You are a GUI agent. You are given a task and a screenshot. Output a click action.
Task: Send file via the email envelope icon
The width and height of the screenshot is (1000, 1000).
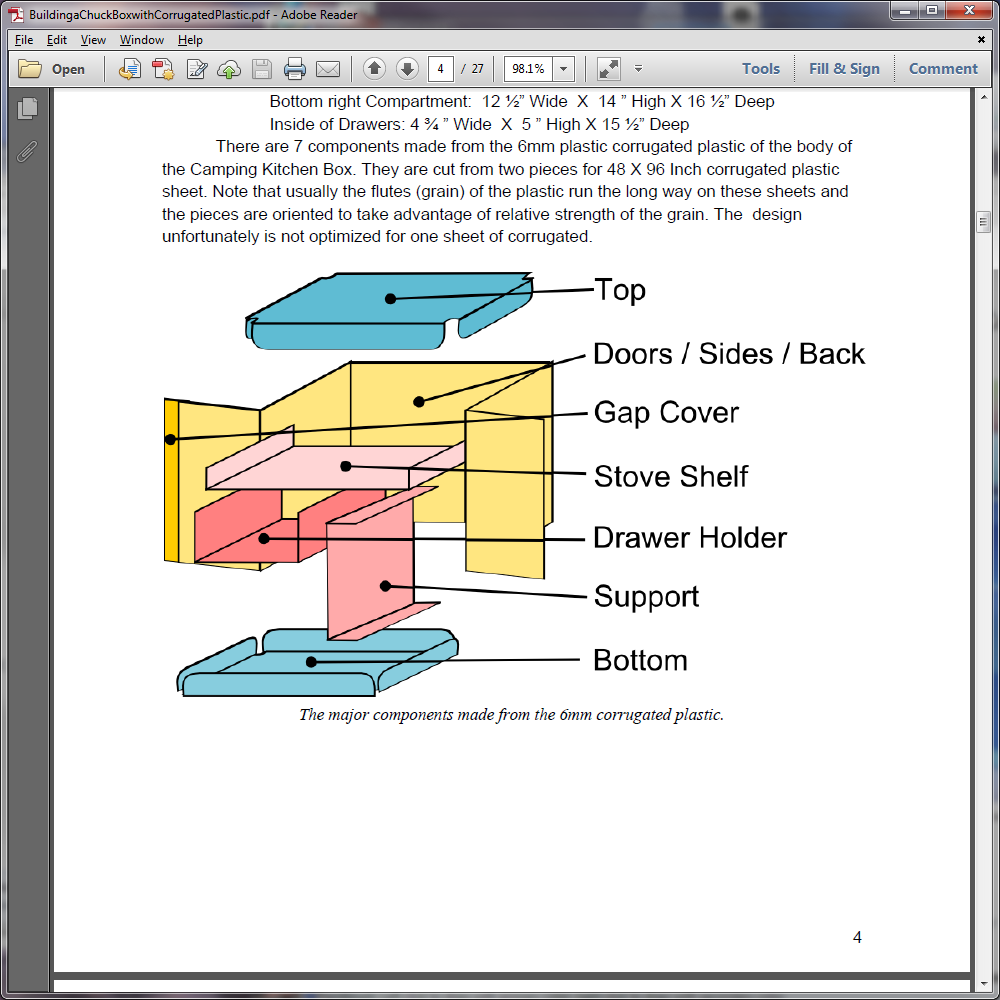coord(328,69)
